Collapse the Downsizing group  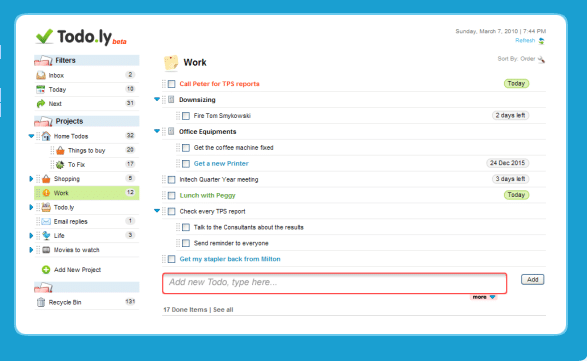pyautogui.click(x=157, y=99)
